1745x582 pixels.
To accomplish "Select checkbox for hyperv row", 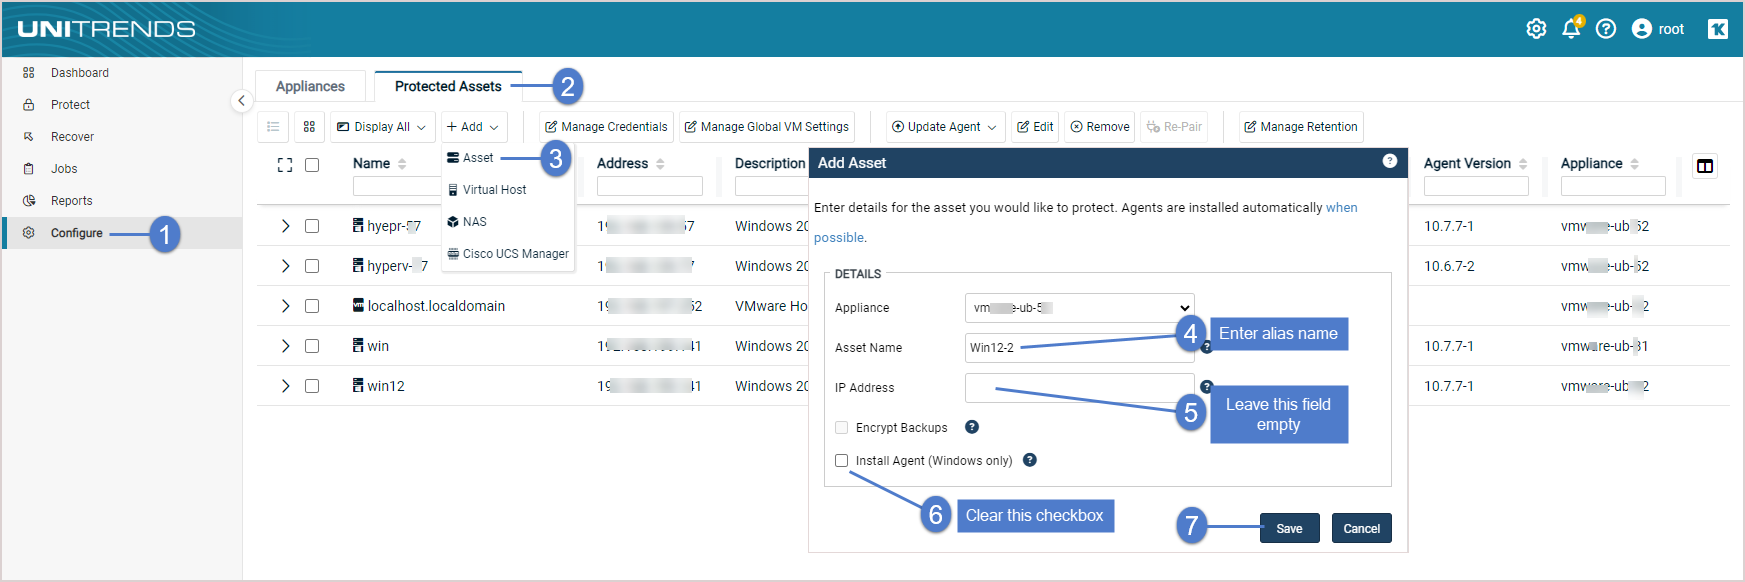I will [312, 266].
